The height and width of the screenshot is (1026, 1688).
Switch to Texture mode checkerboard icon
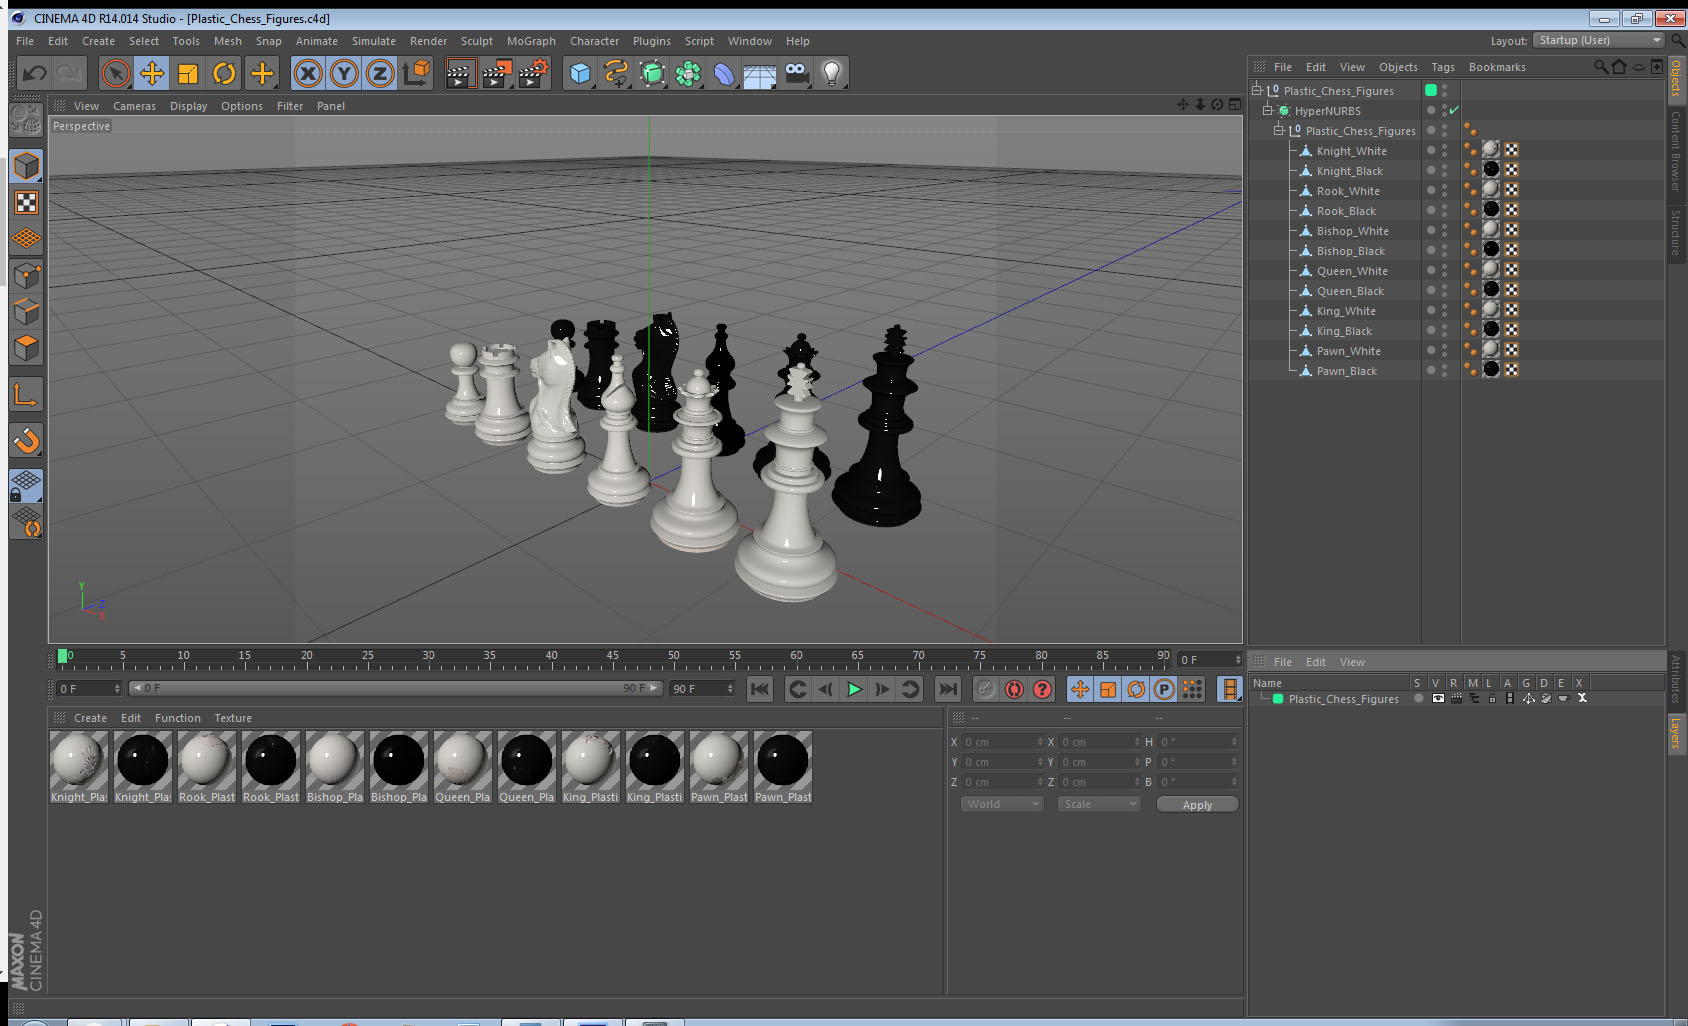26,203
